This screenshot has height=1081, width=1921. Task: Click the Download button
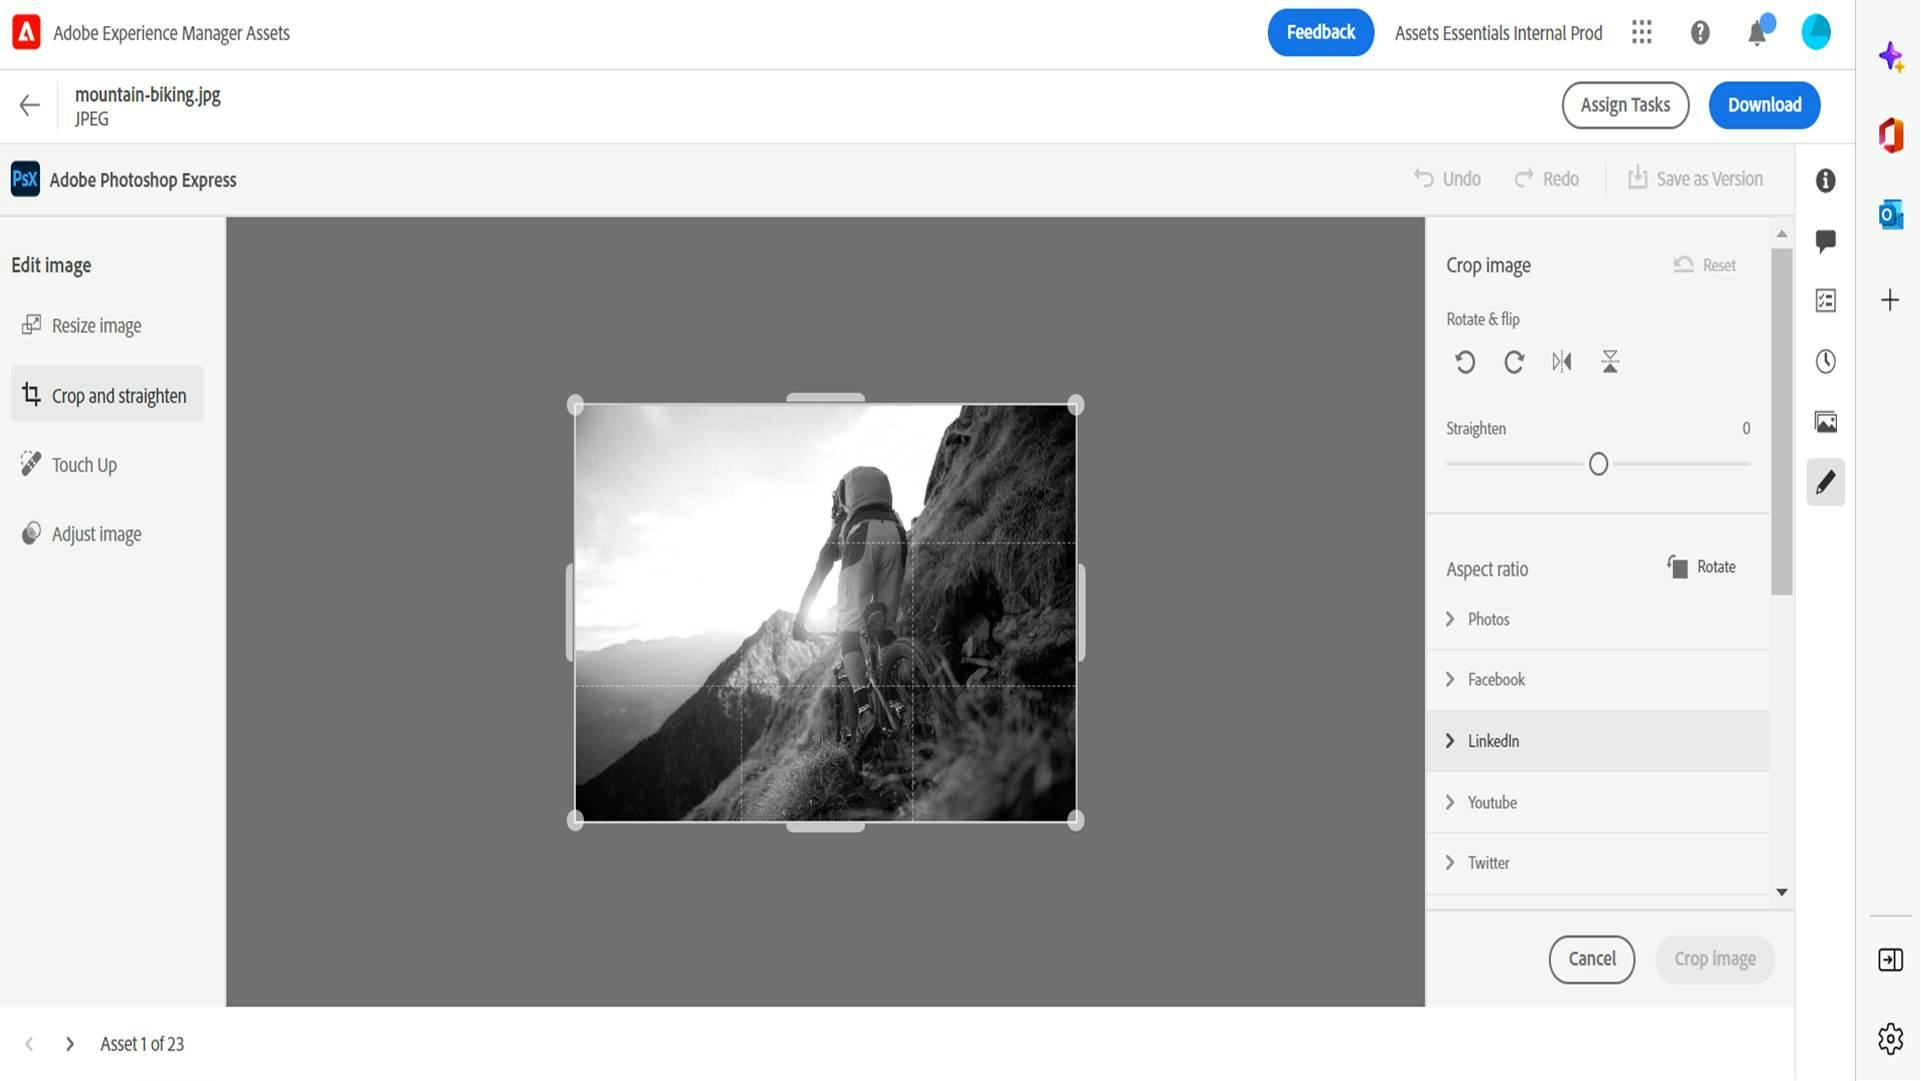pos(1764,105)
